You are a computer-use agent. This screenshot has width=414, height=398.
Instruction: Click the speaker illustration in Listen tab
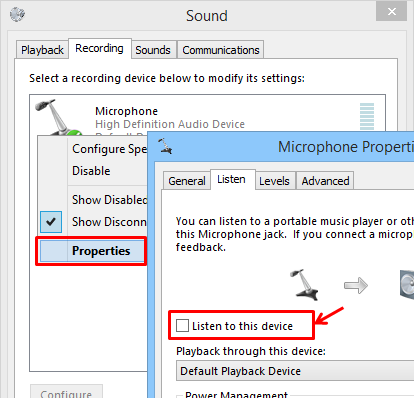click(x=407, y=285)
